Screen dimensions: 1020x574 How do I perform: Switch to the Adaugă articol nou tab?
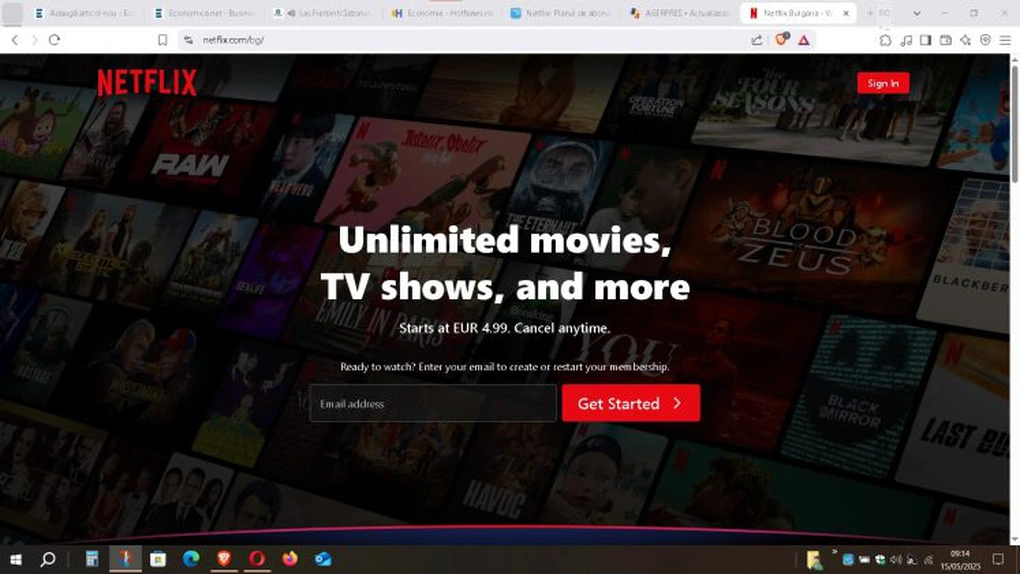click(83, 13)
